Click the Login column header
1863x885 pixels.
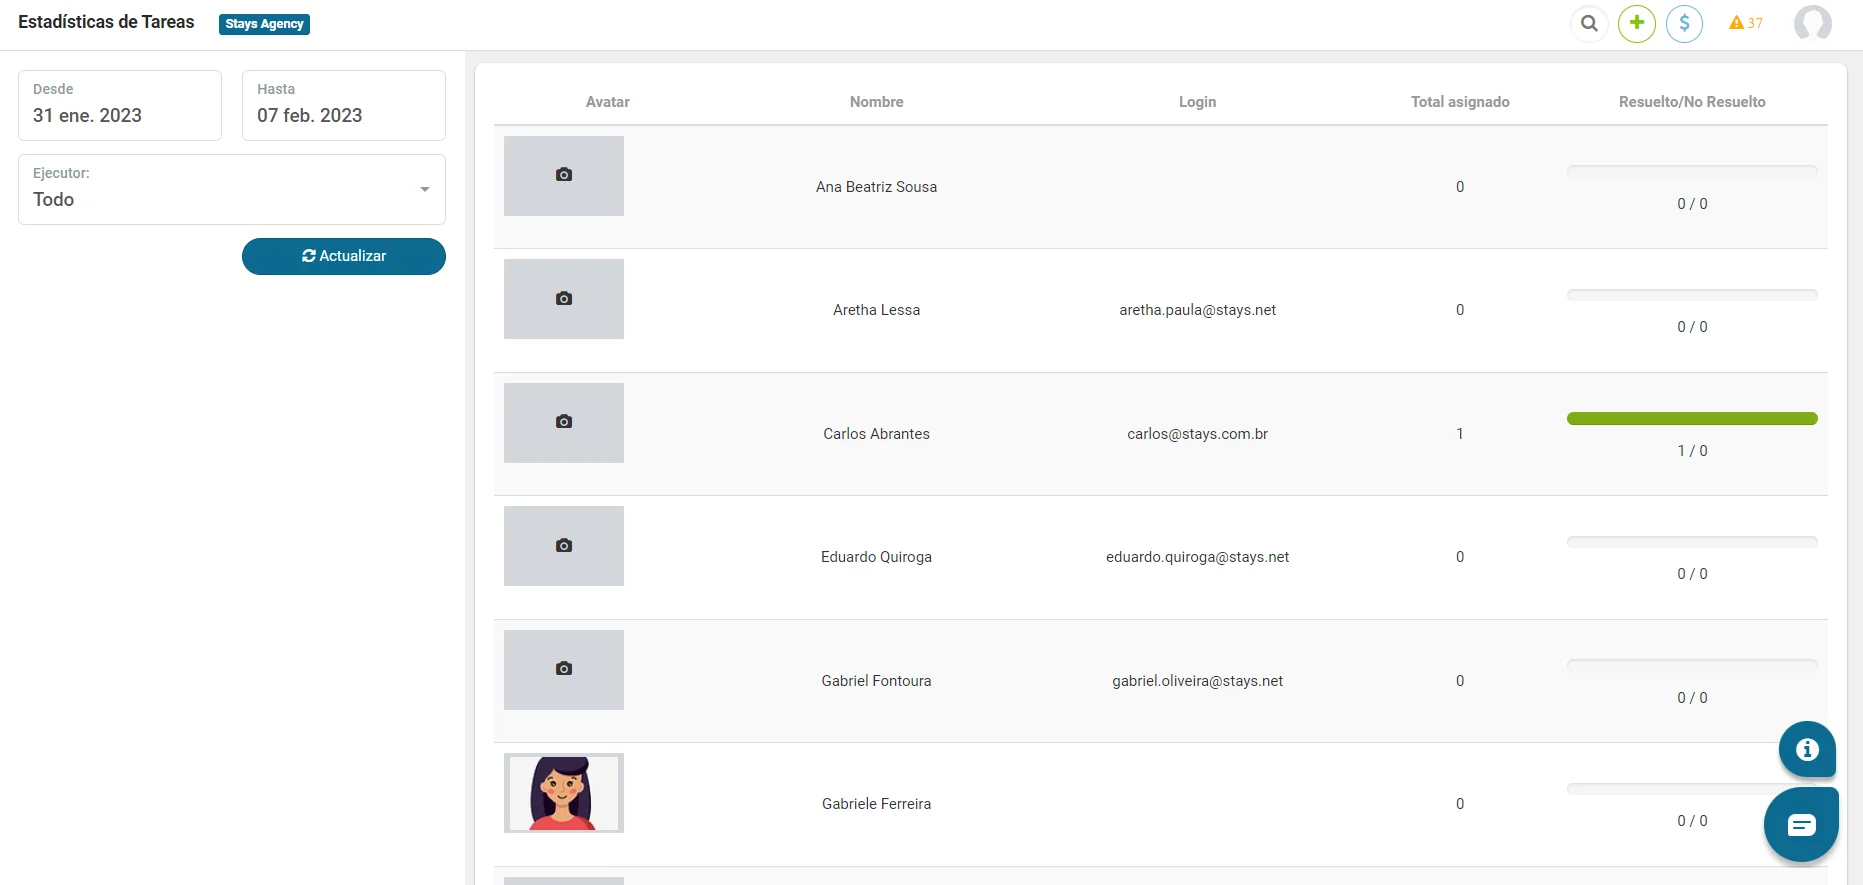click(1198, 102)
